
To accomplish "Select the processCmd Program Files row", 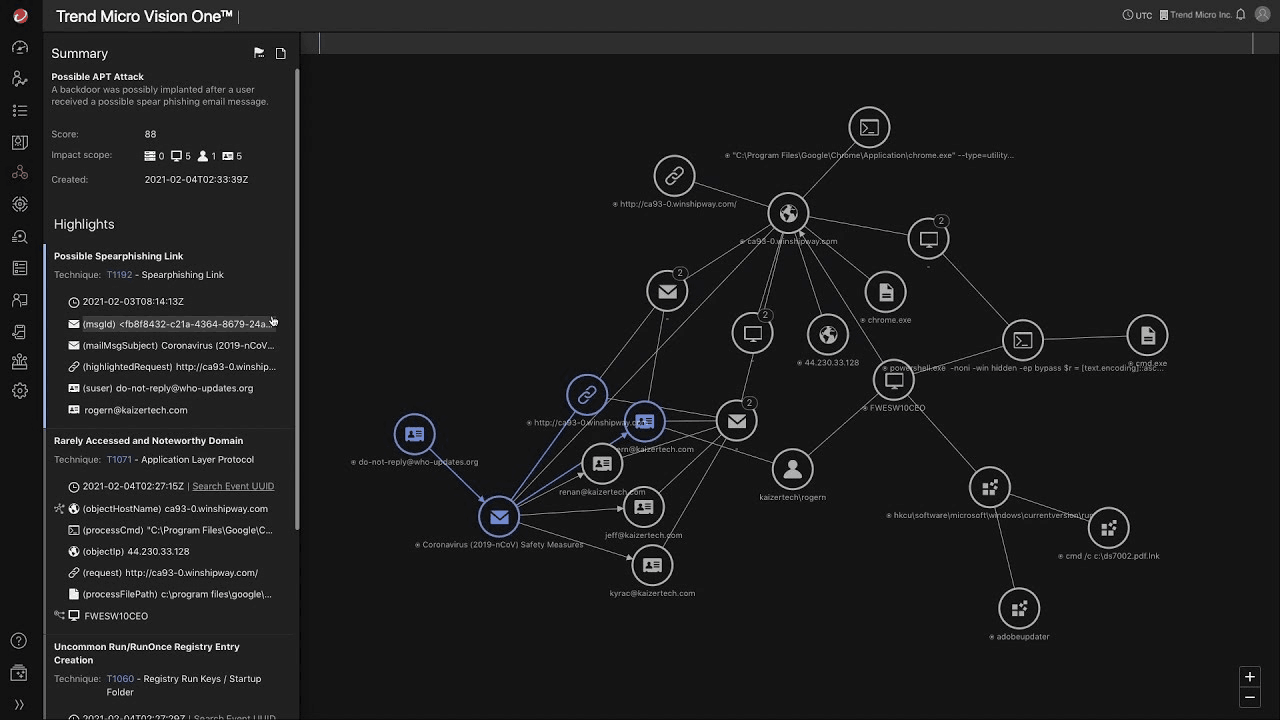I will 171,530.
